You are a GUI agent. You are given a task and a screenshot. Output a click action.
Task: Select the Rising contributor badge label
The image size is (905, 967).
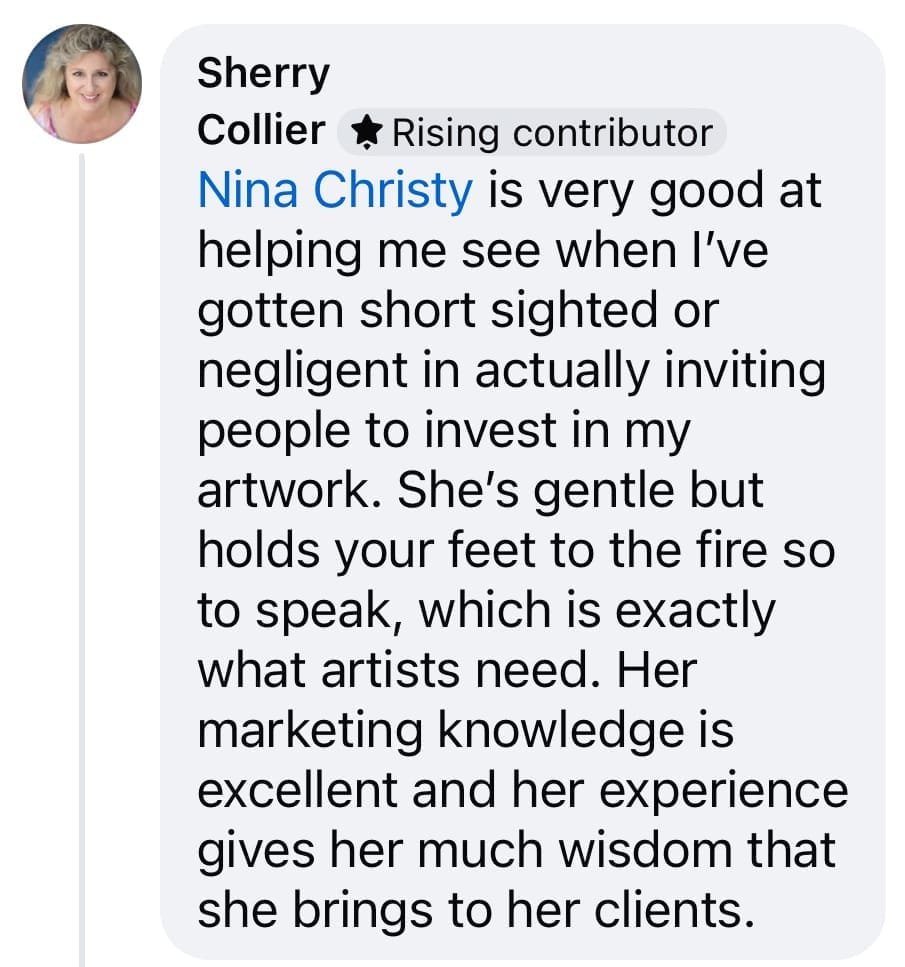pos(552,132)
